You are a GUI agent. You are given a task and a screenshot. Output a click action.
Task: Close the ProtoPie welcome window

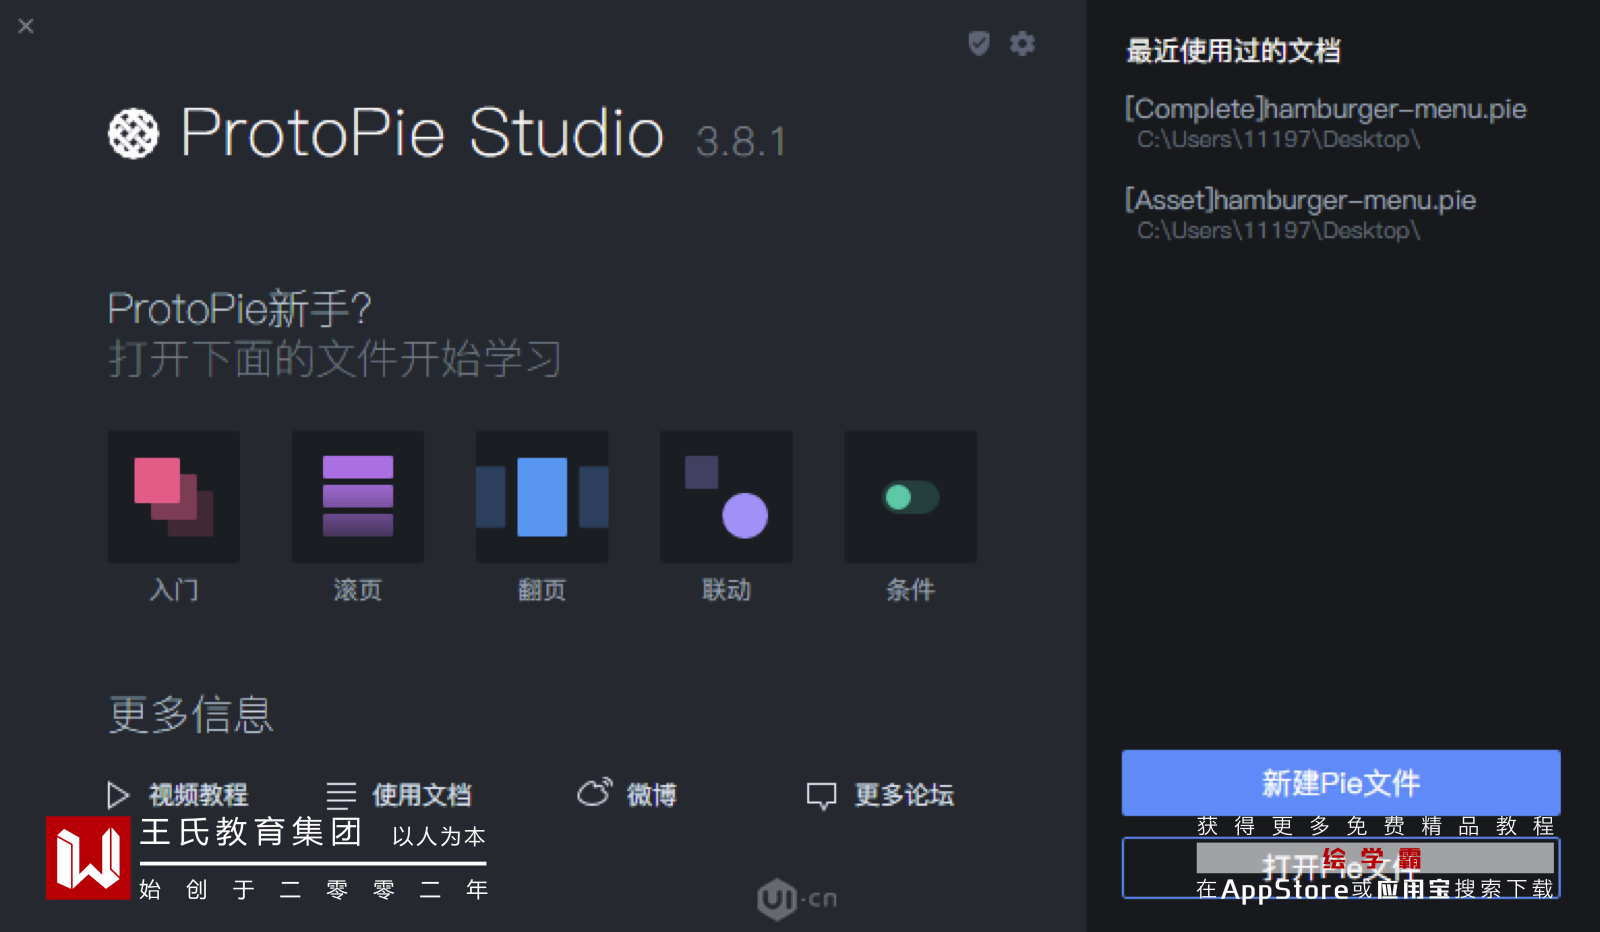click(26, 26)
